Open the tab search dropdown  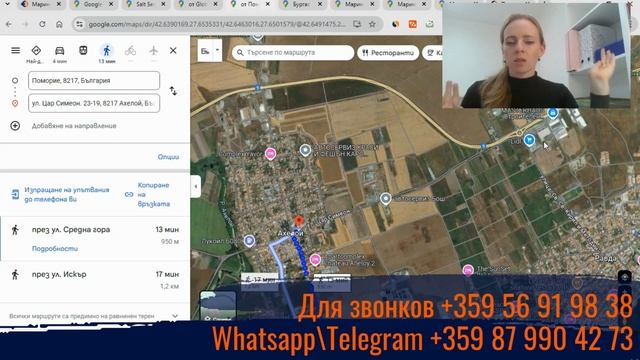7,4
